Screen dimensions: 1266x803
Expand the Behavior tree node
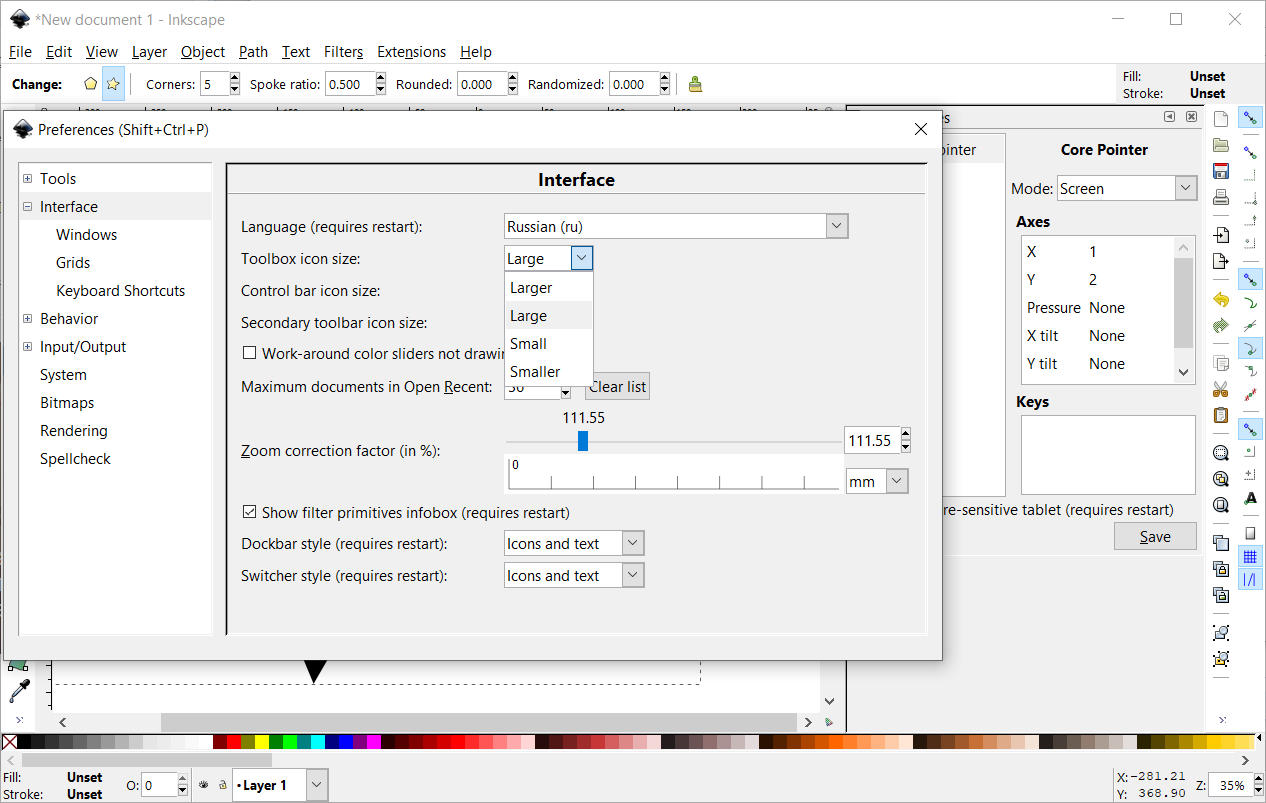pyautogui.click(x=28, y=318)
